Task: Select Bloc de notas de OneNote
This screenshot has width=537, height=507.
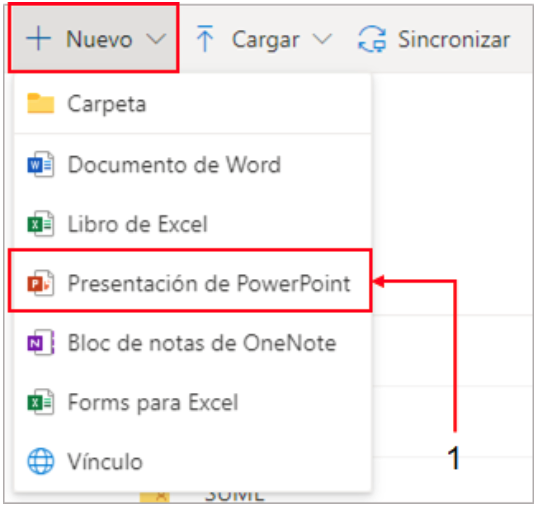Action: click(193, 342)
